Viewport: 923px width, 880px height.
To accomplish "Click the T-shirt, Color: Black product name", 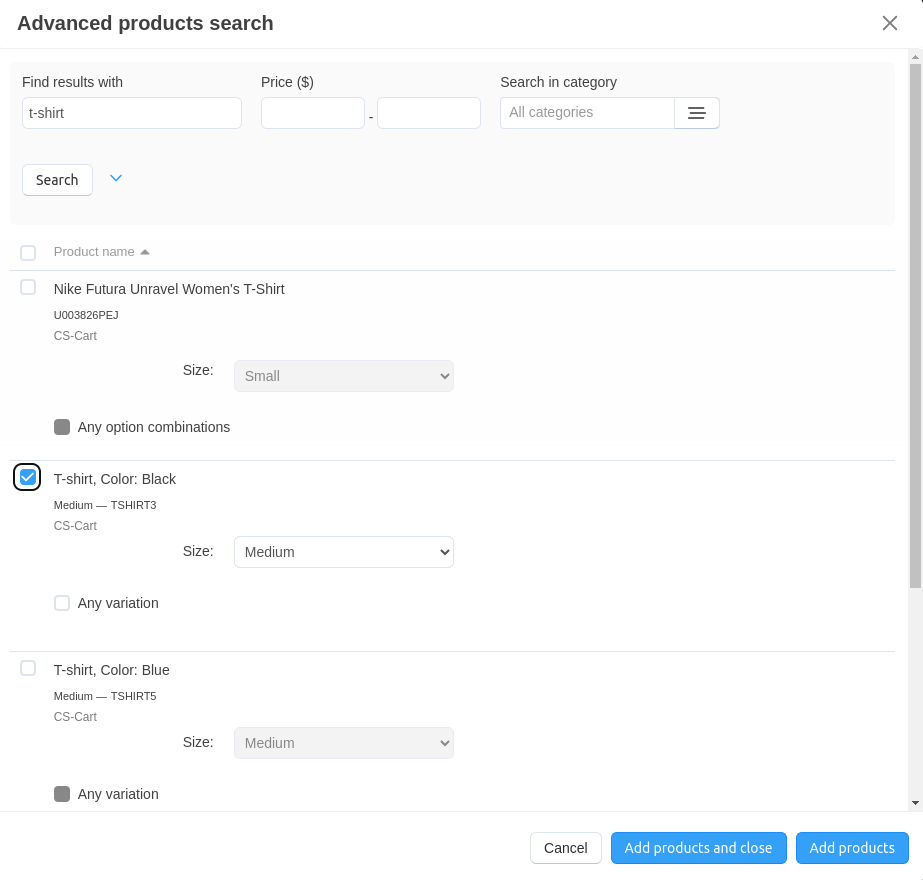I will [115, 479].
